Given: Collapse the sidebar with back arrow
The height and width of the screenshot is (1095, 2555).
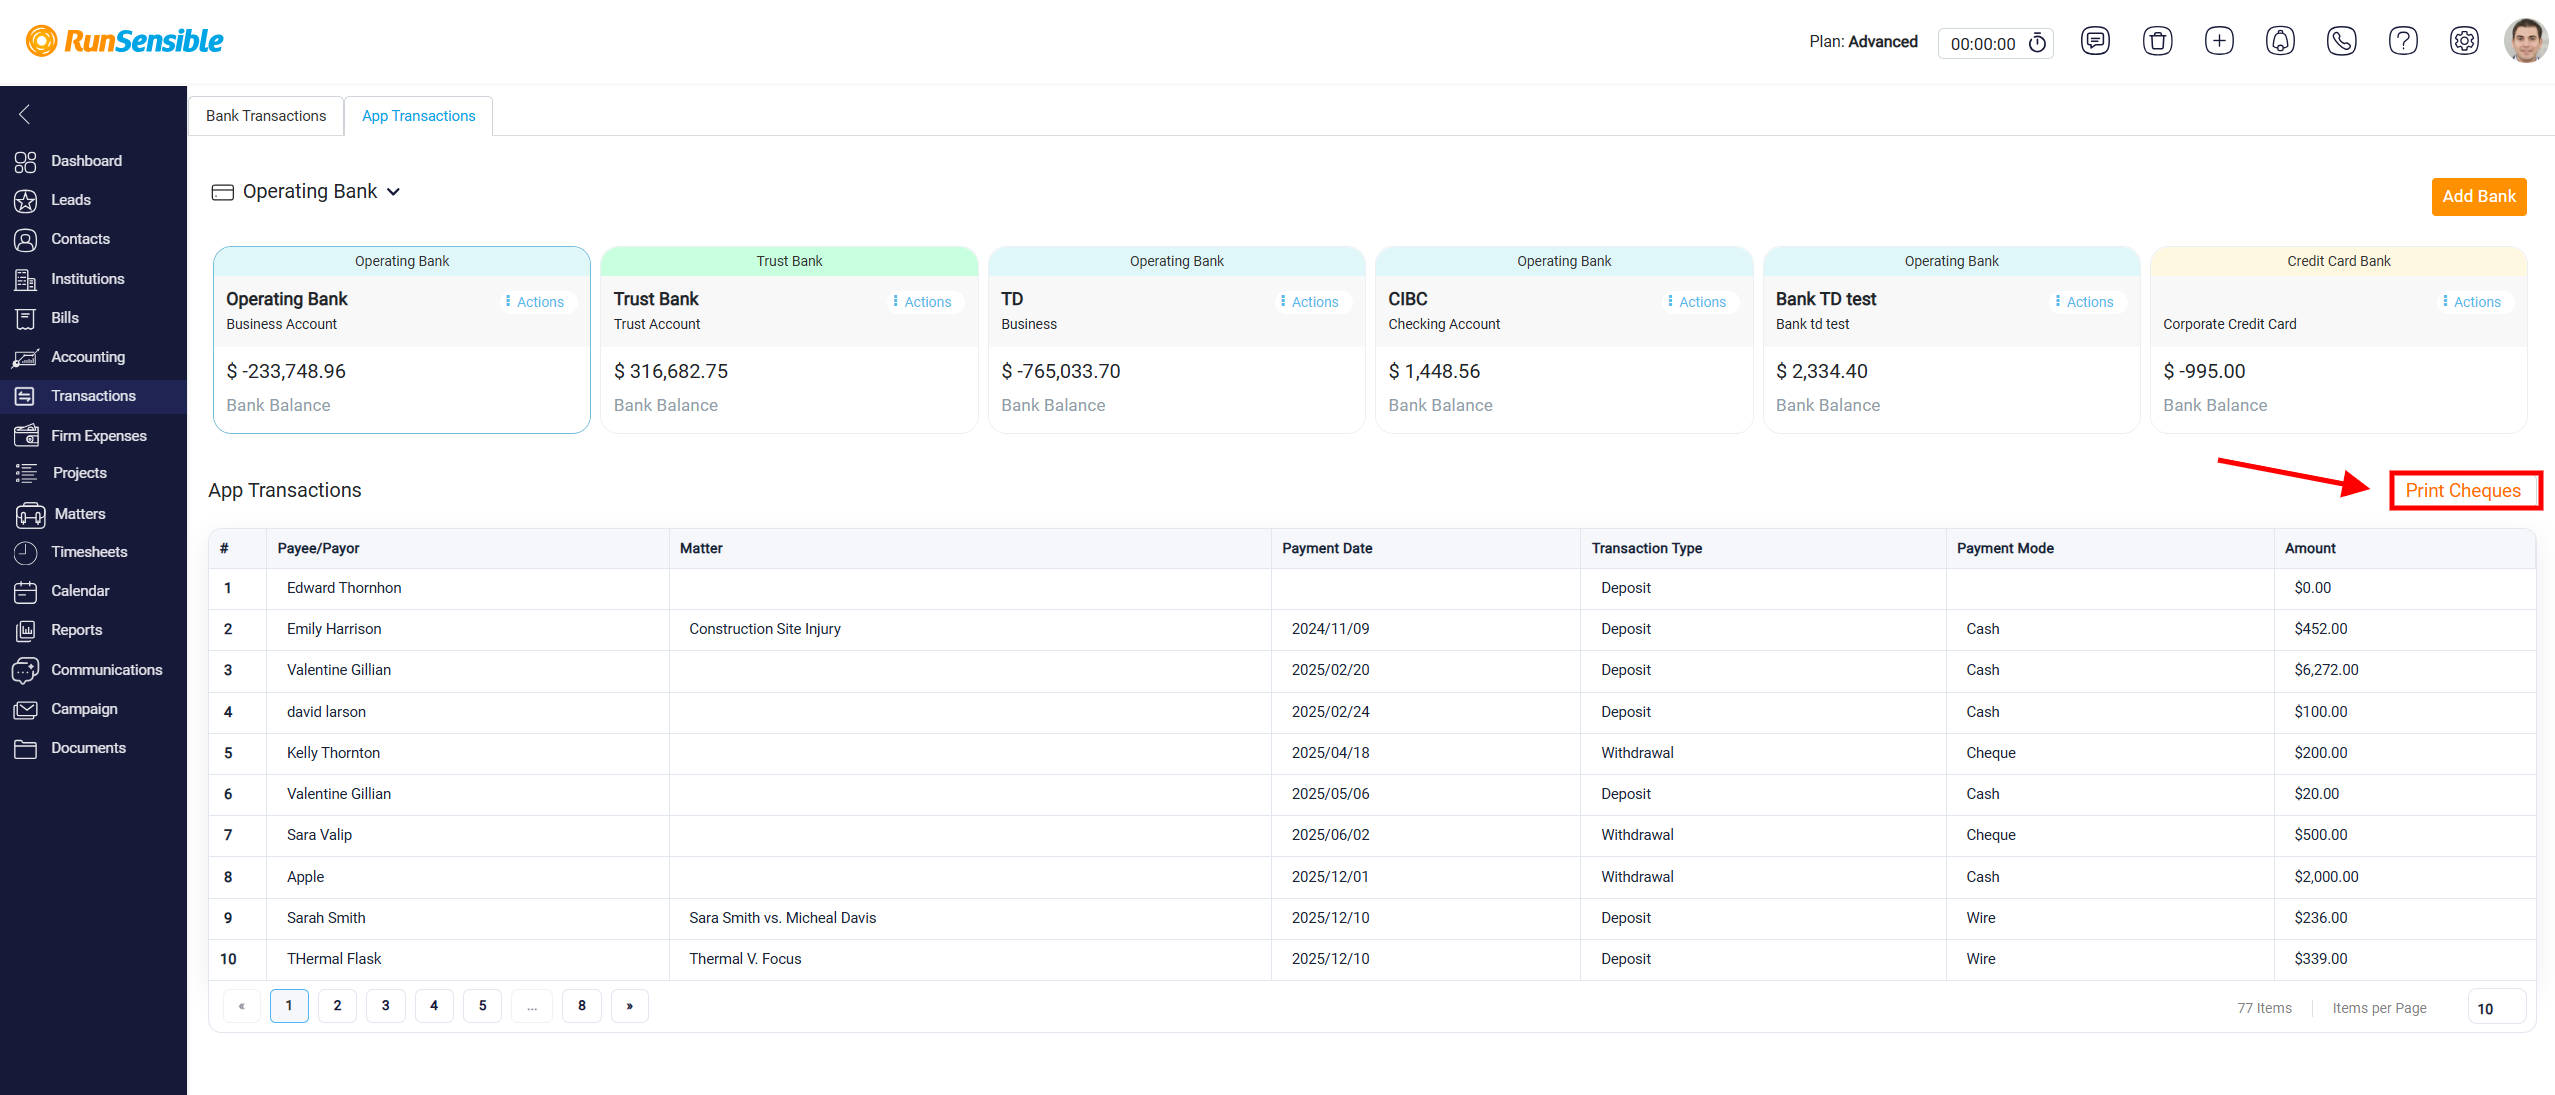Looking at the screenshot, I should point(25,115).
